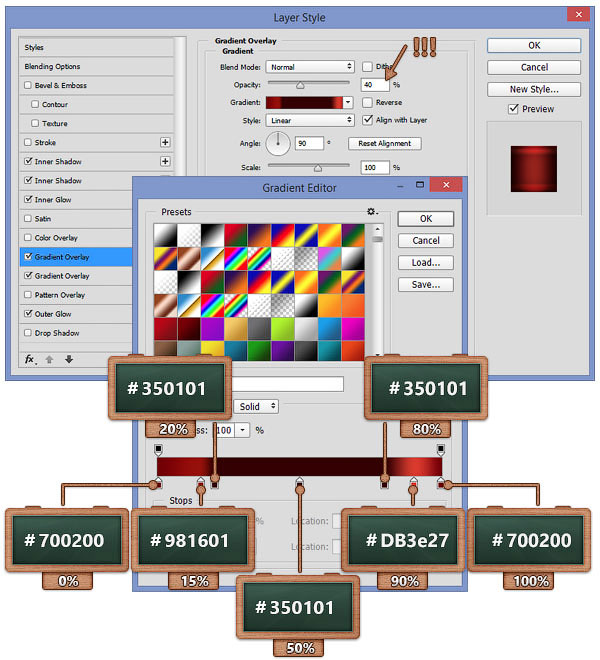
Task: Click the gradient Name text field
Action: coord(288,384)
